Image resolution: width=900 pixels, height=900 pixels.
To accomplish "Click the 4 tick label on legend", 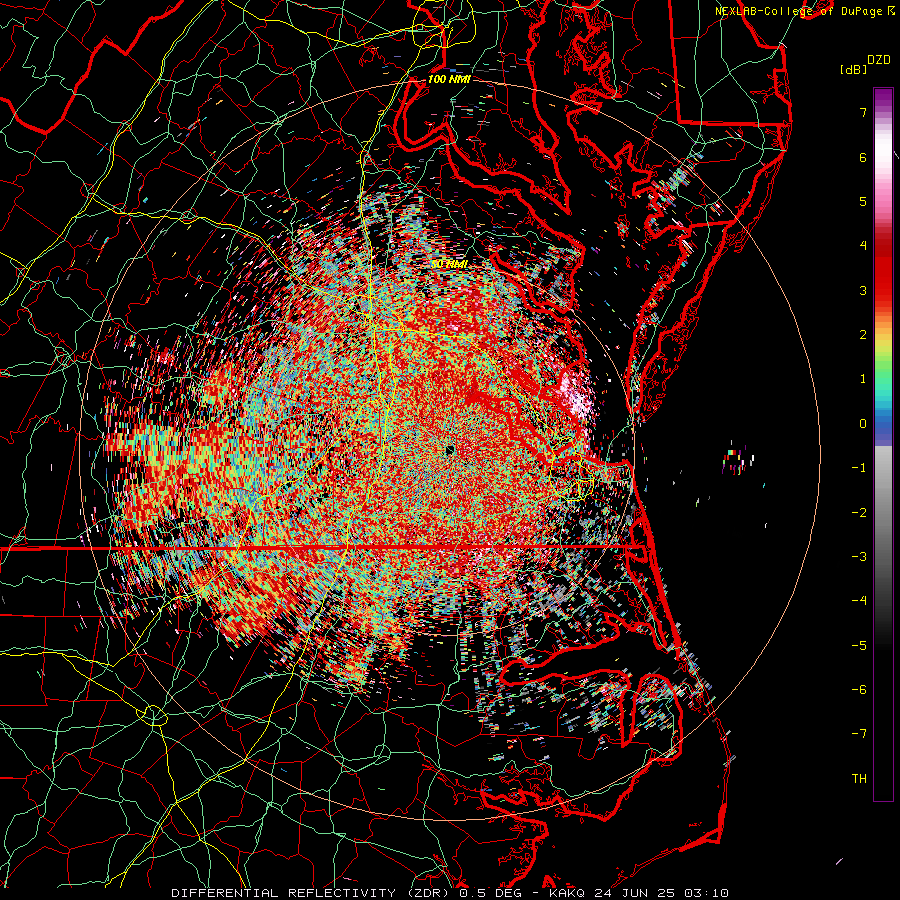I will coord(863,246).
